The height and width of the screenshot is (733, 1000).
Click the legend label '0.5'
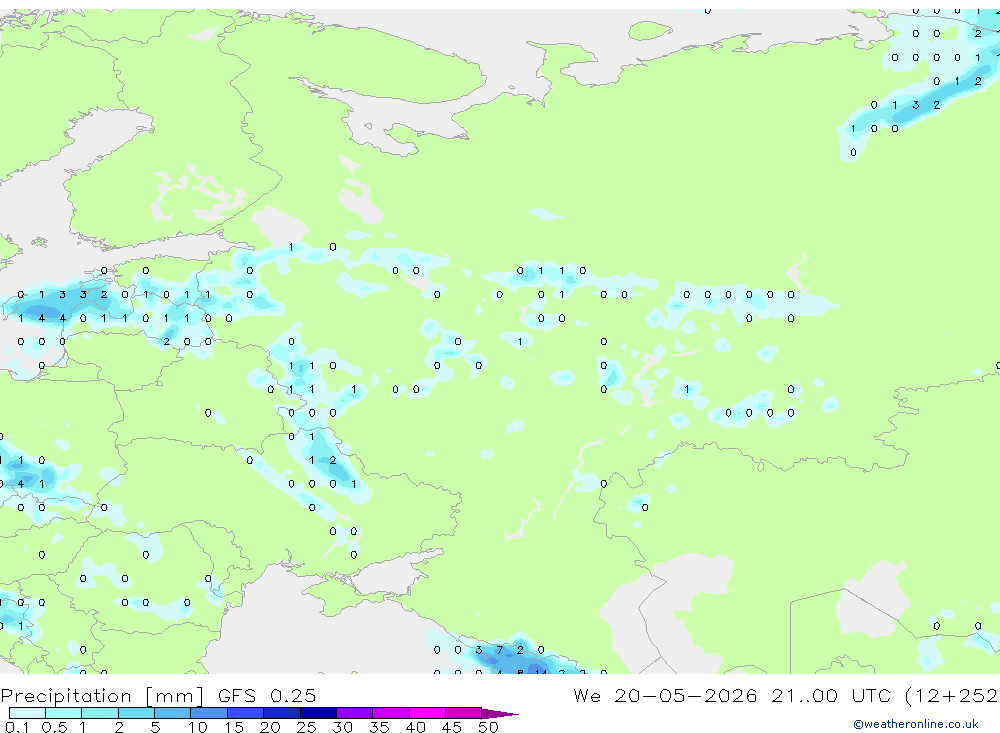(54, 727)
